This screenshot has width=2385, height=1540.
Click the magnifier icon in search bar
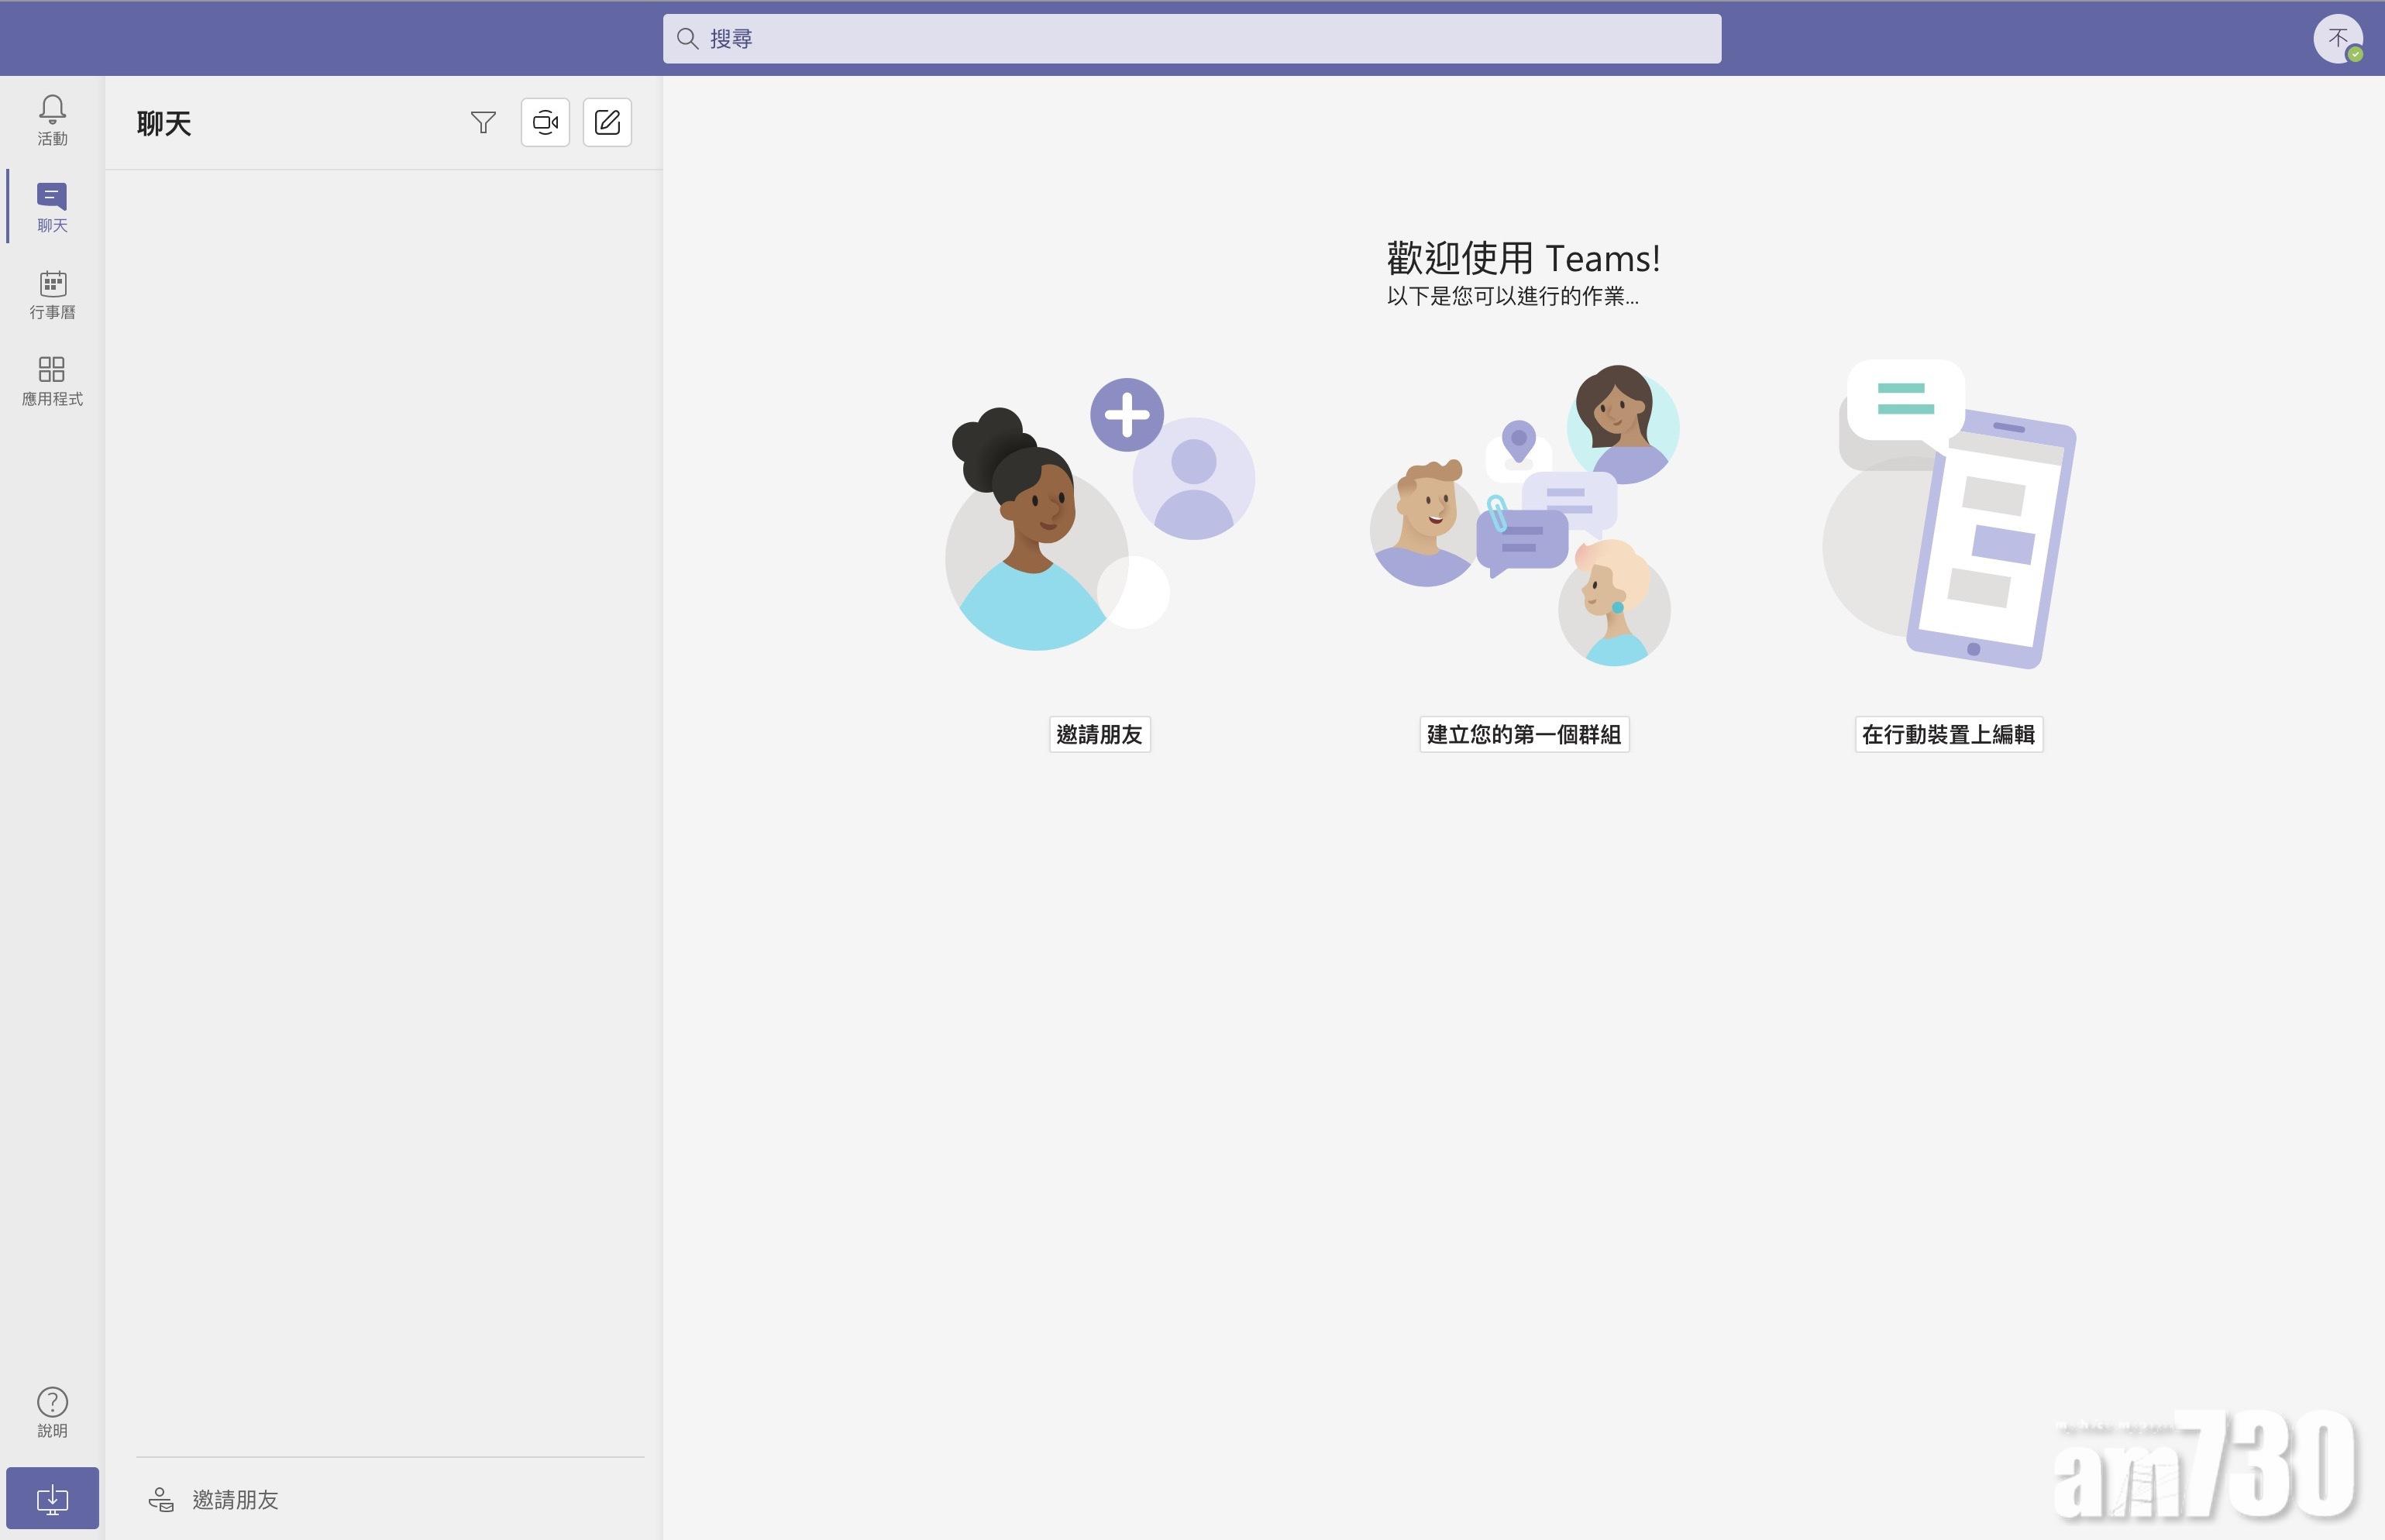[x=687, y=39]
